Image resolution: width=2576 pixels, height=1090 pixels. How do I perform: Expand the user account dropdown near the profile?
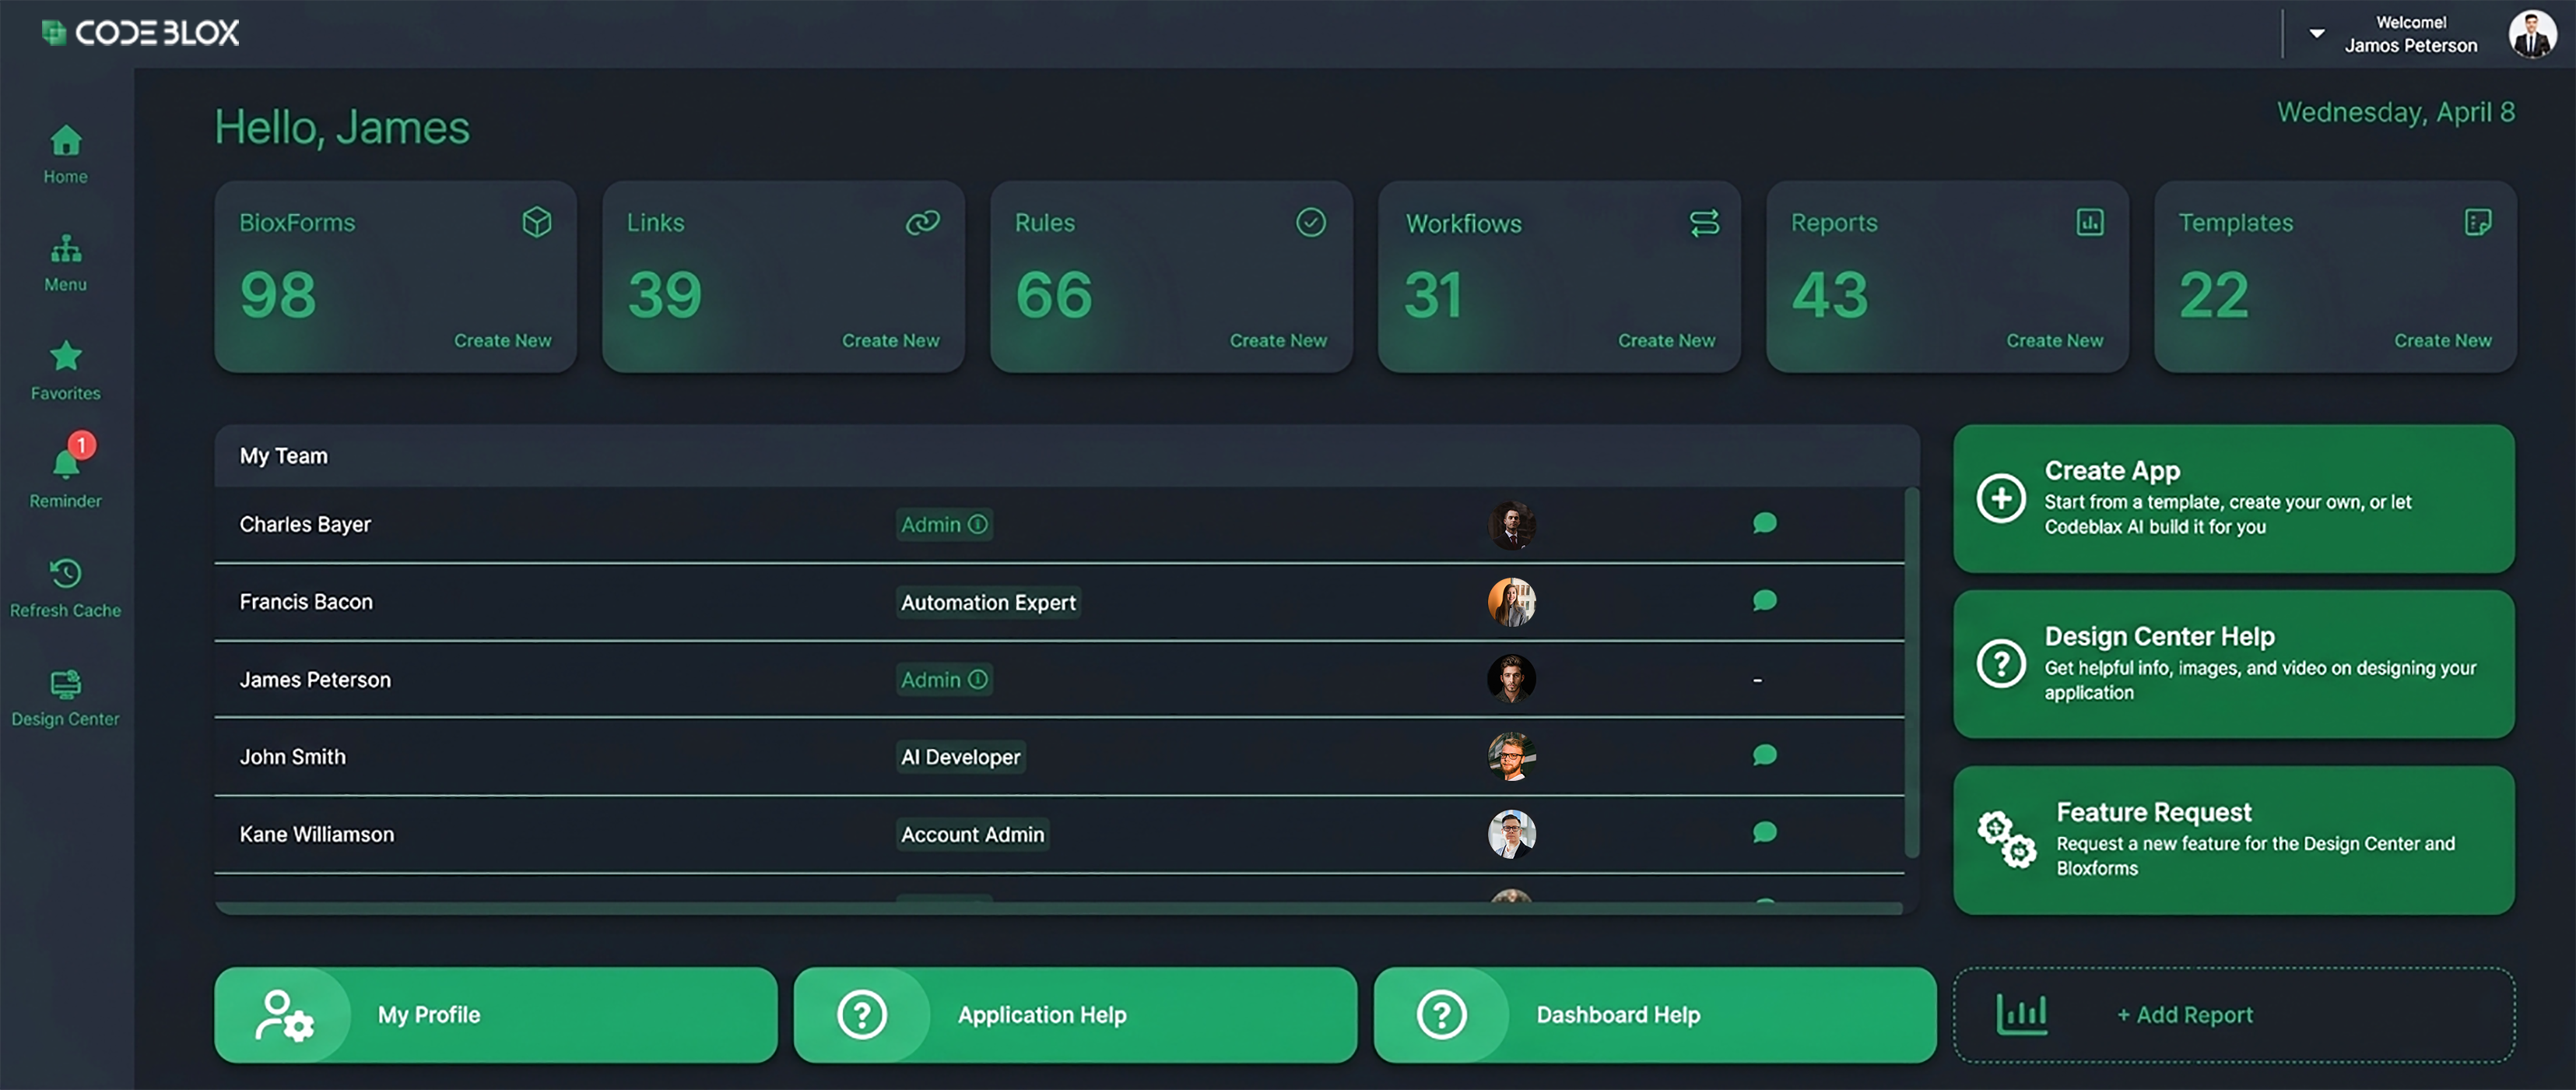pos(2316,33)
